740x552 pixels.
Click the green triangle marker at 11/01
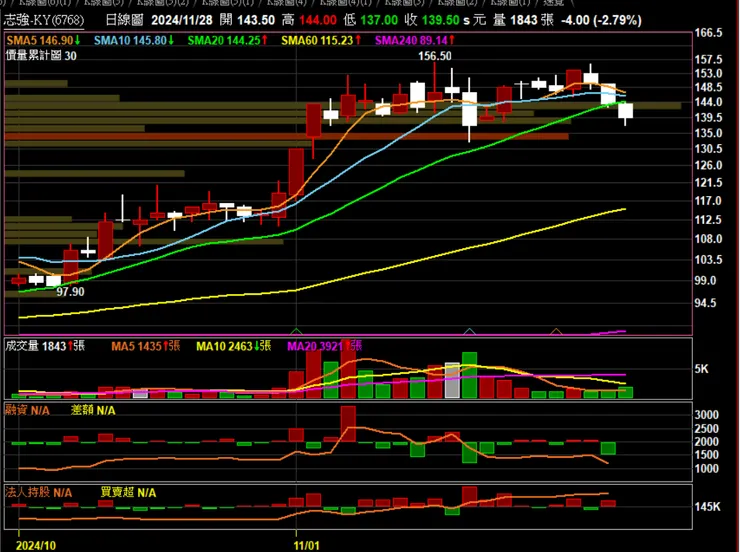click(x=296, y=331)
